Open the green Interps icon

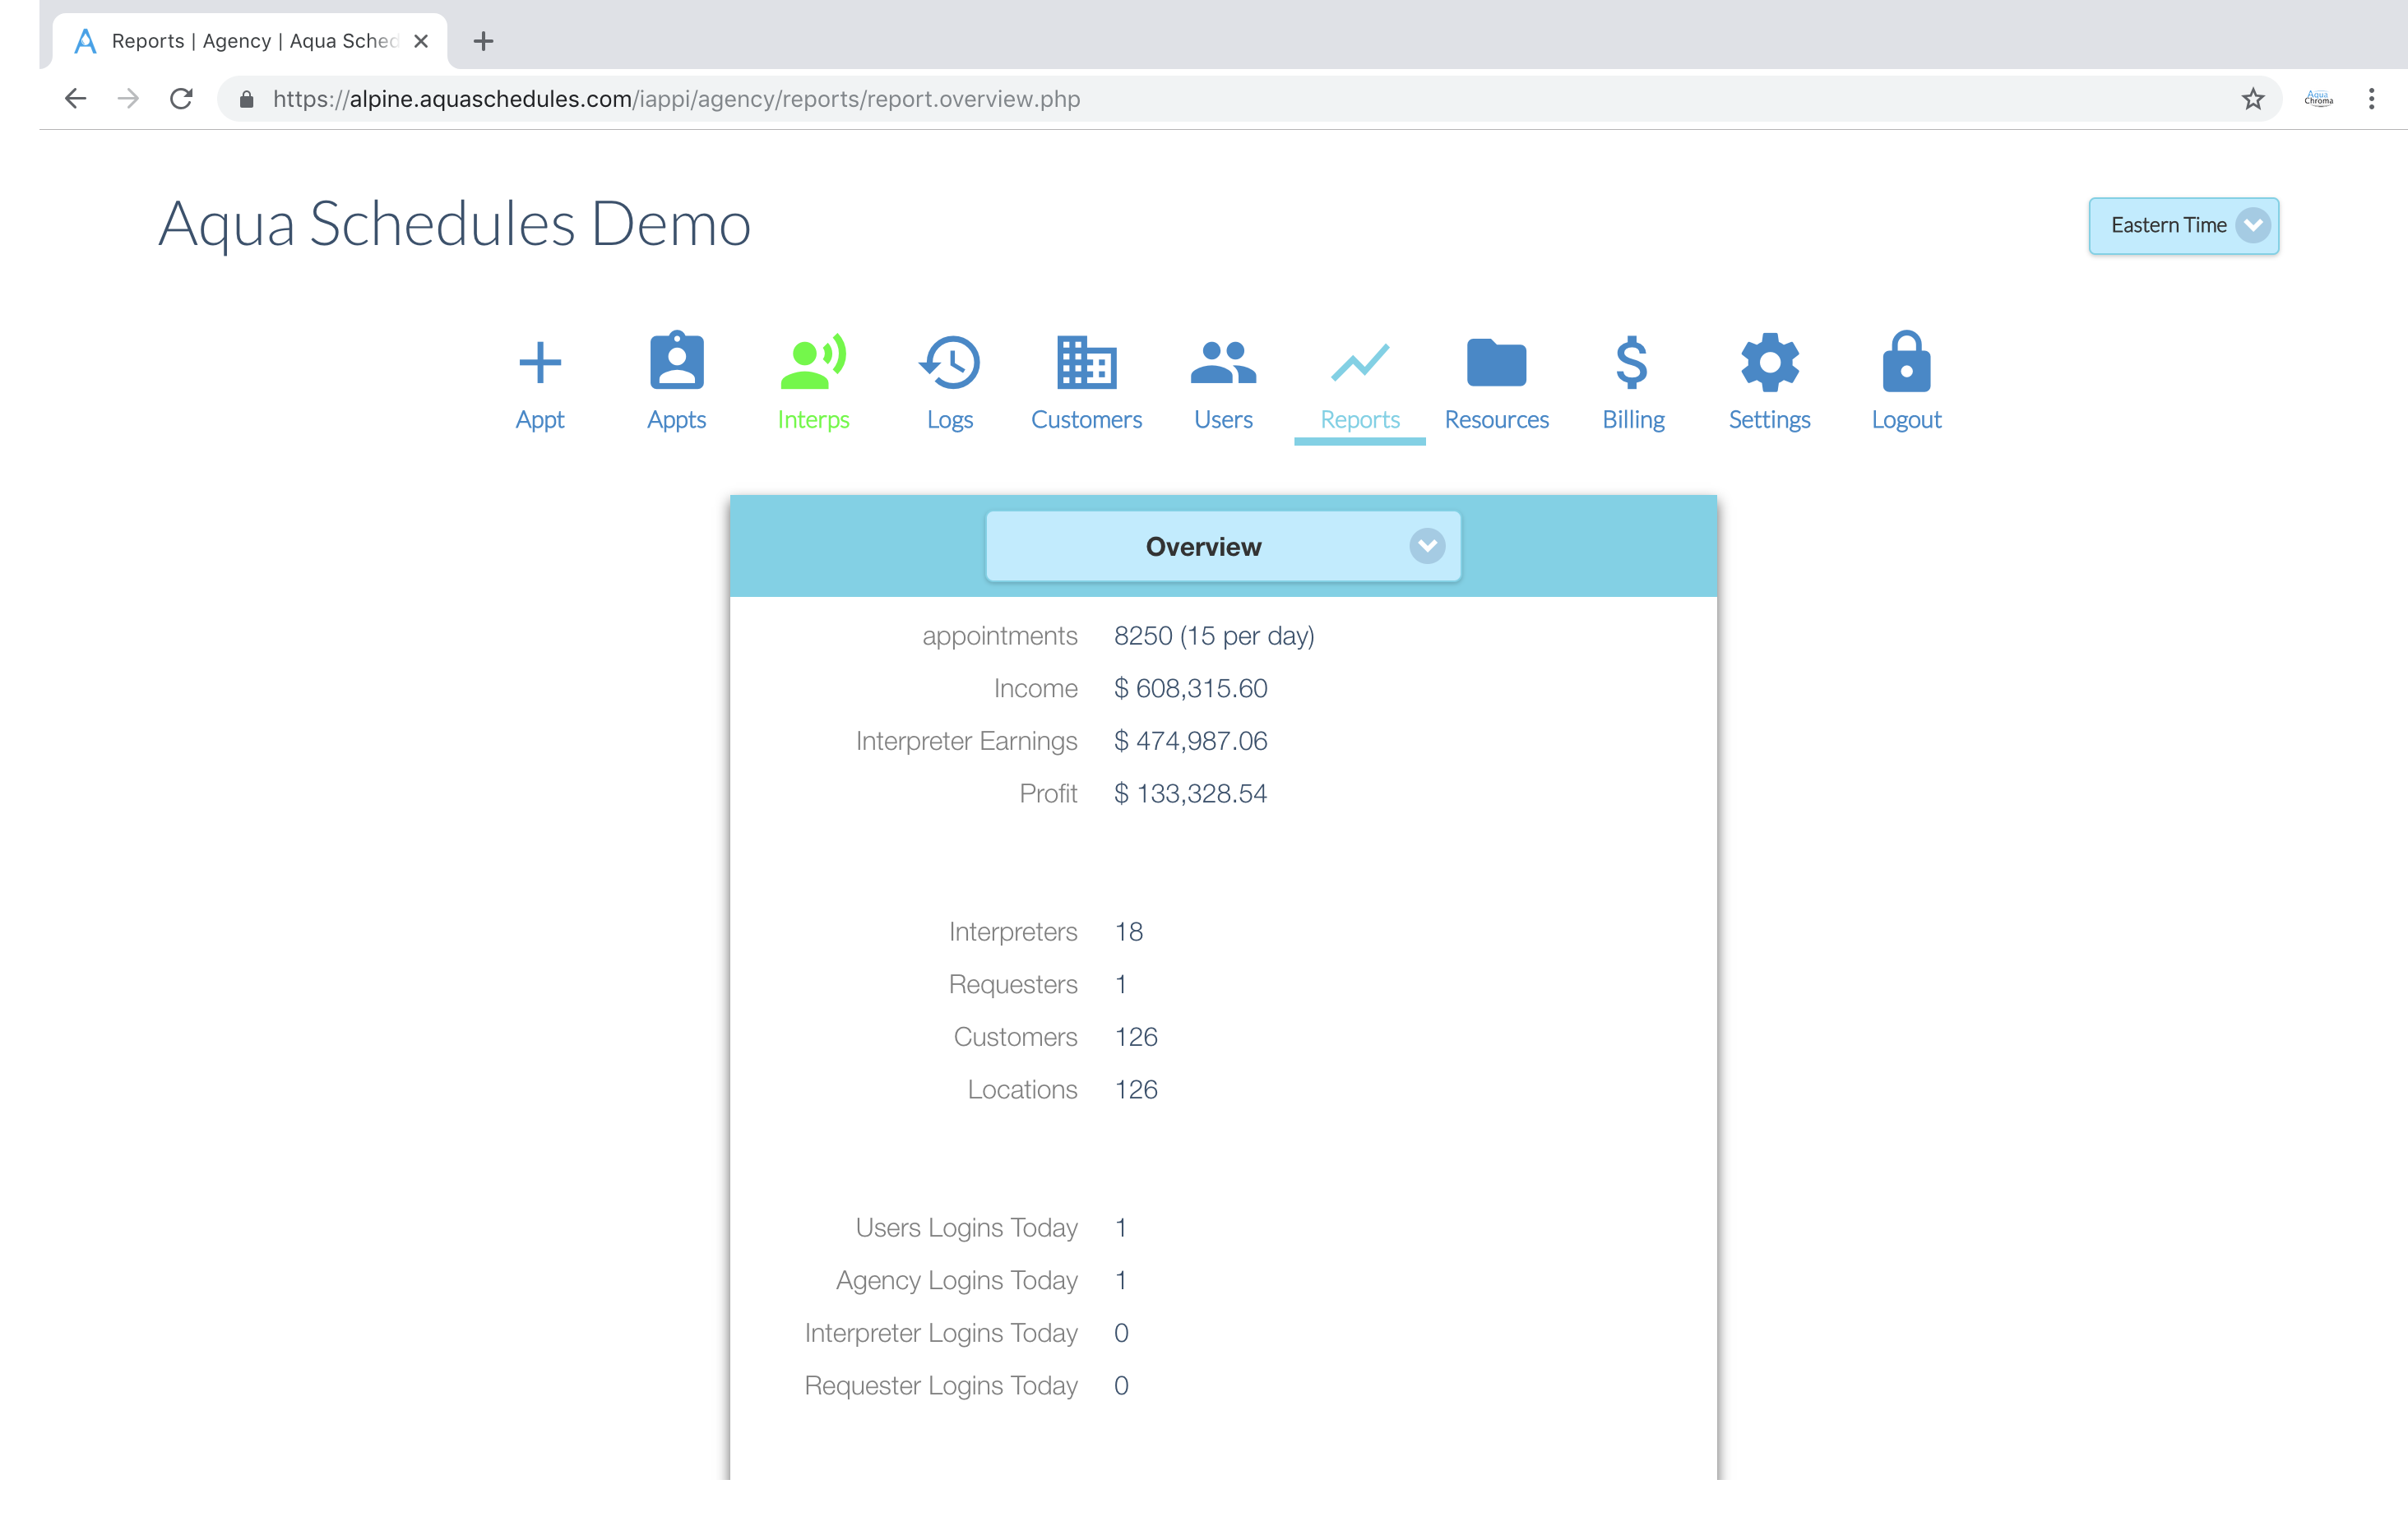pyautogui.click(x=813, y=361)
